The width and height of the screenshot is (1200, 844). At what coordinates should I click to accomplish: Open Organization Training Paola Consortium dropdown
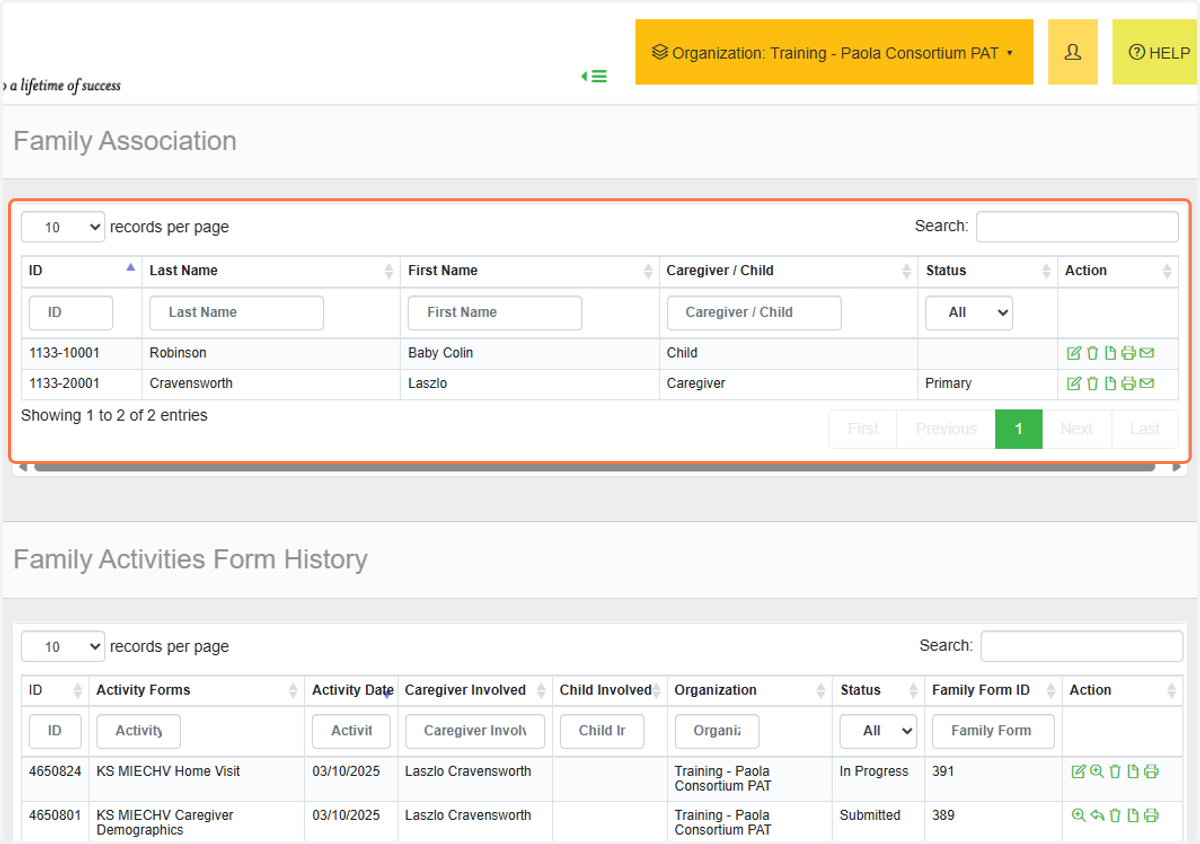834,52
